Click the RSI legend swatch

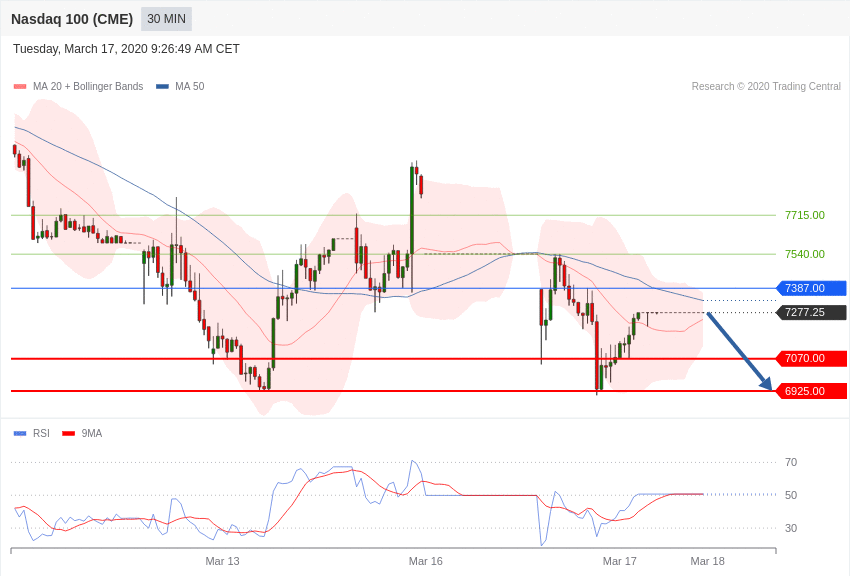pos(20,433)
